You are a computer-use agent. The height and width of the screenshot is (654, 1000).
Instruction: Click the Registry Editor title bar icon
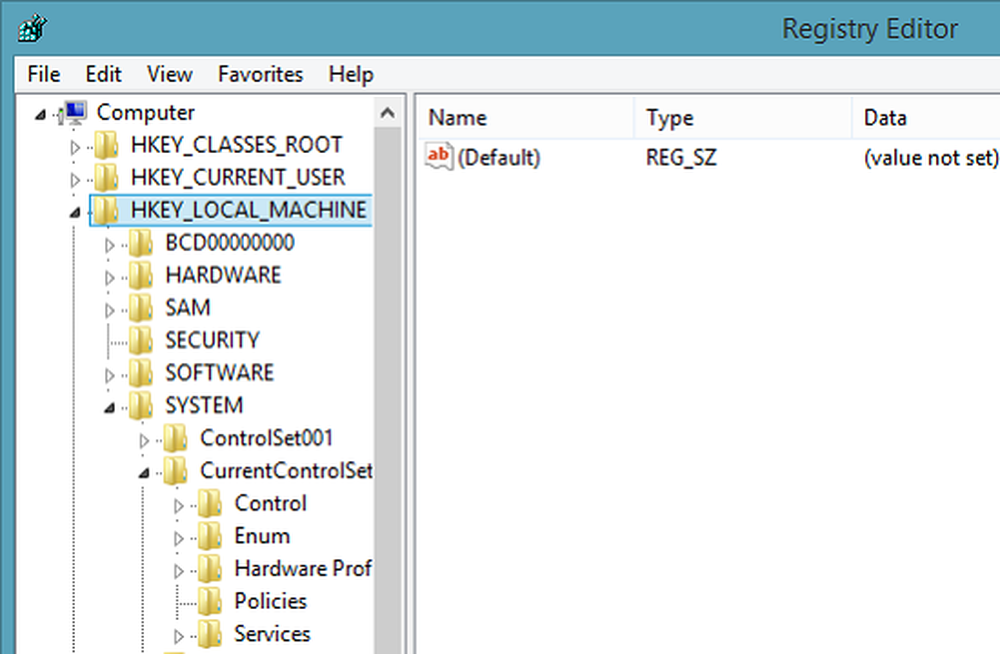point(31,28)
